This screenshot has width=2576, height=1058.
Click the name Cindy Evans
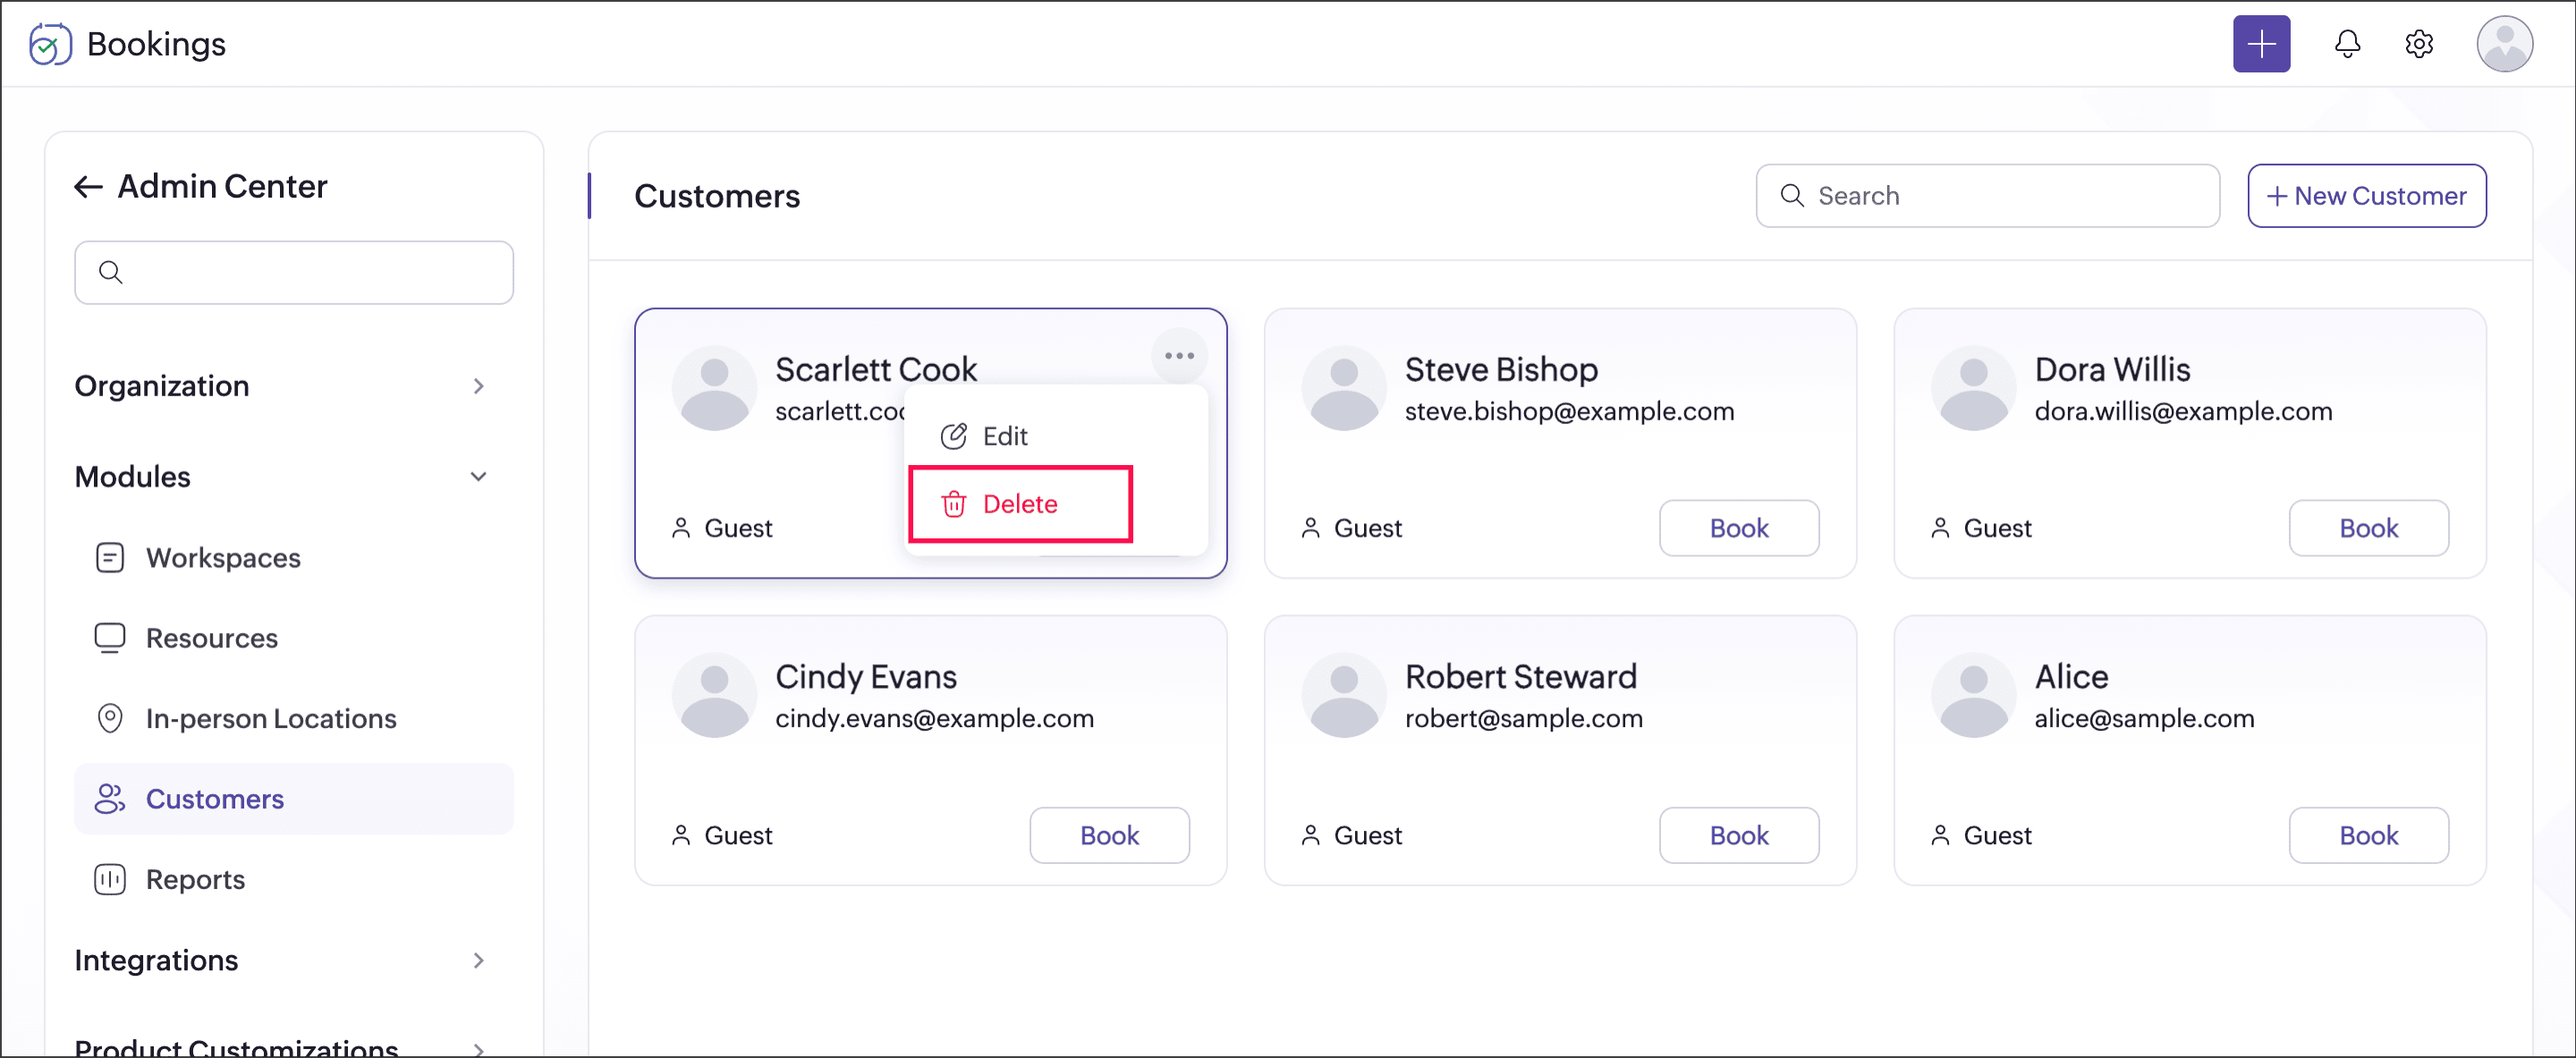[x=866, y=677]
